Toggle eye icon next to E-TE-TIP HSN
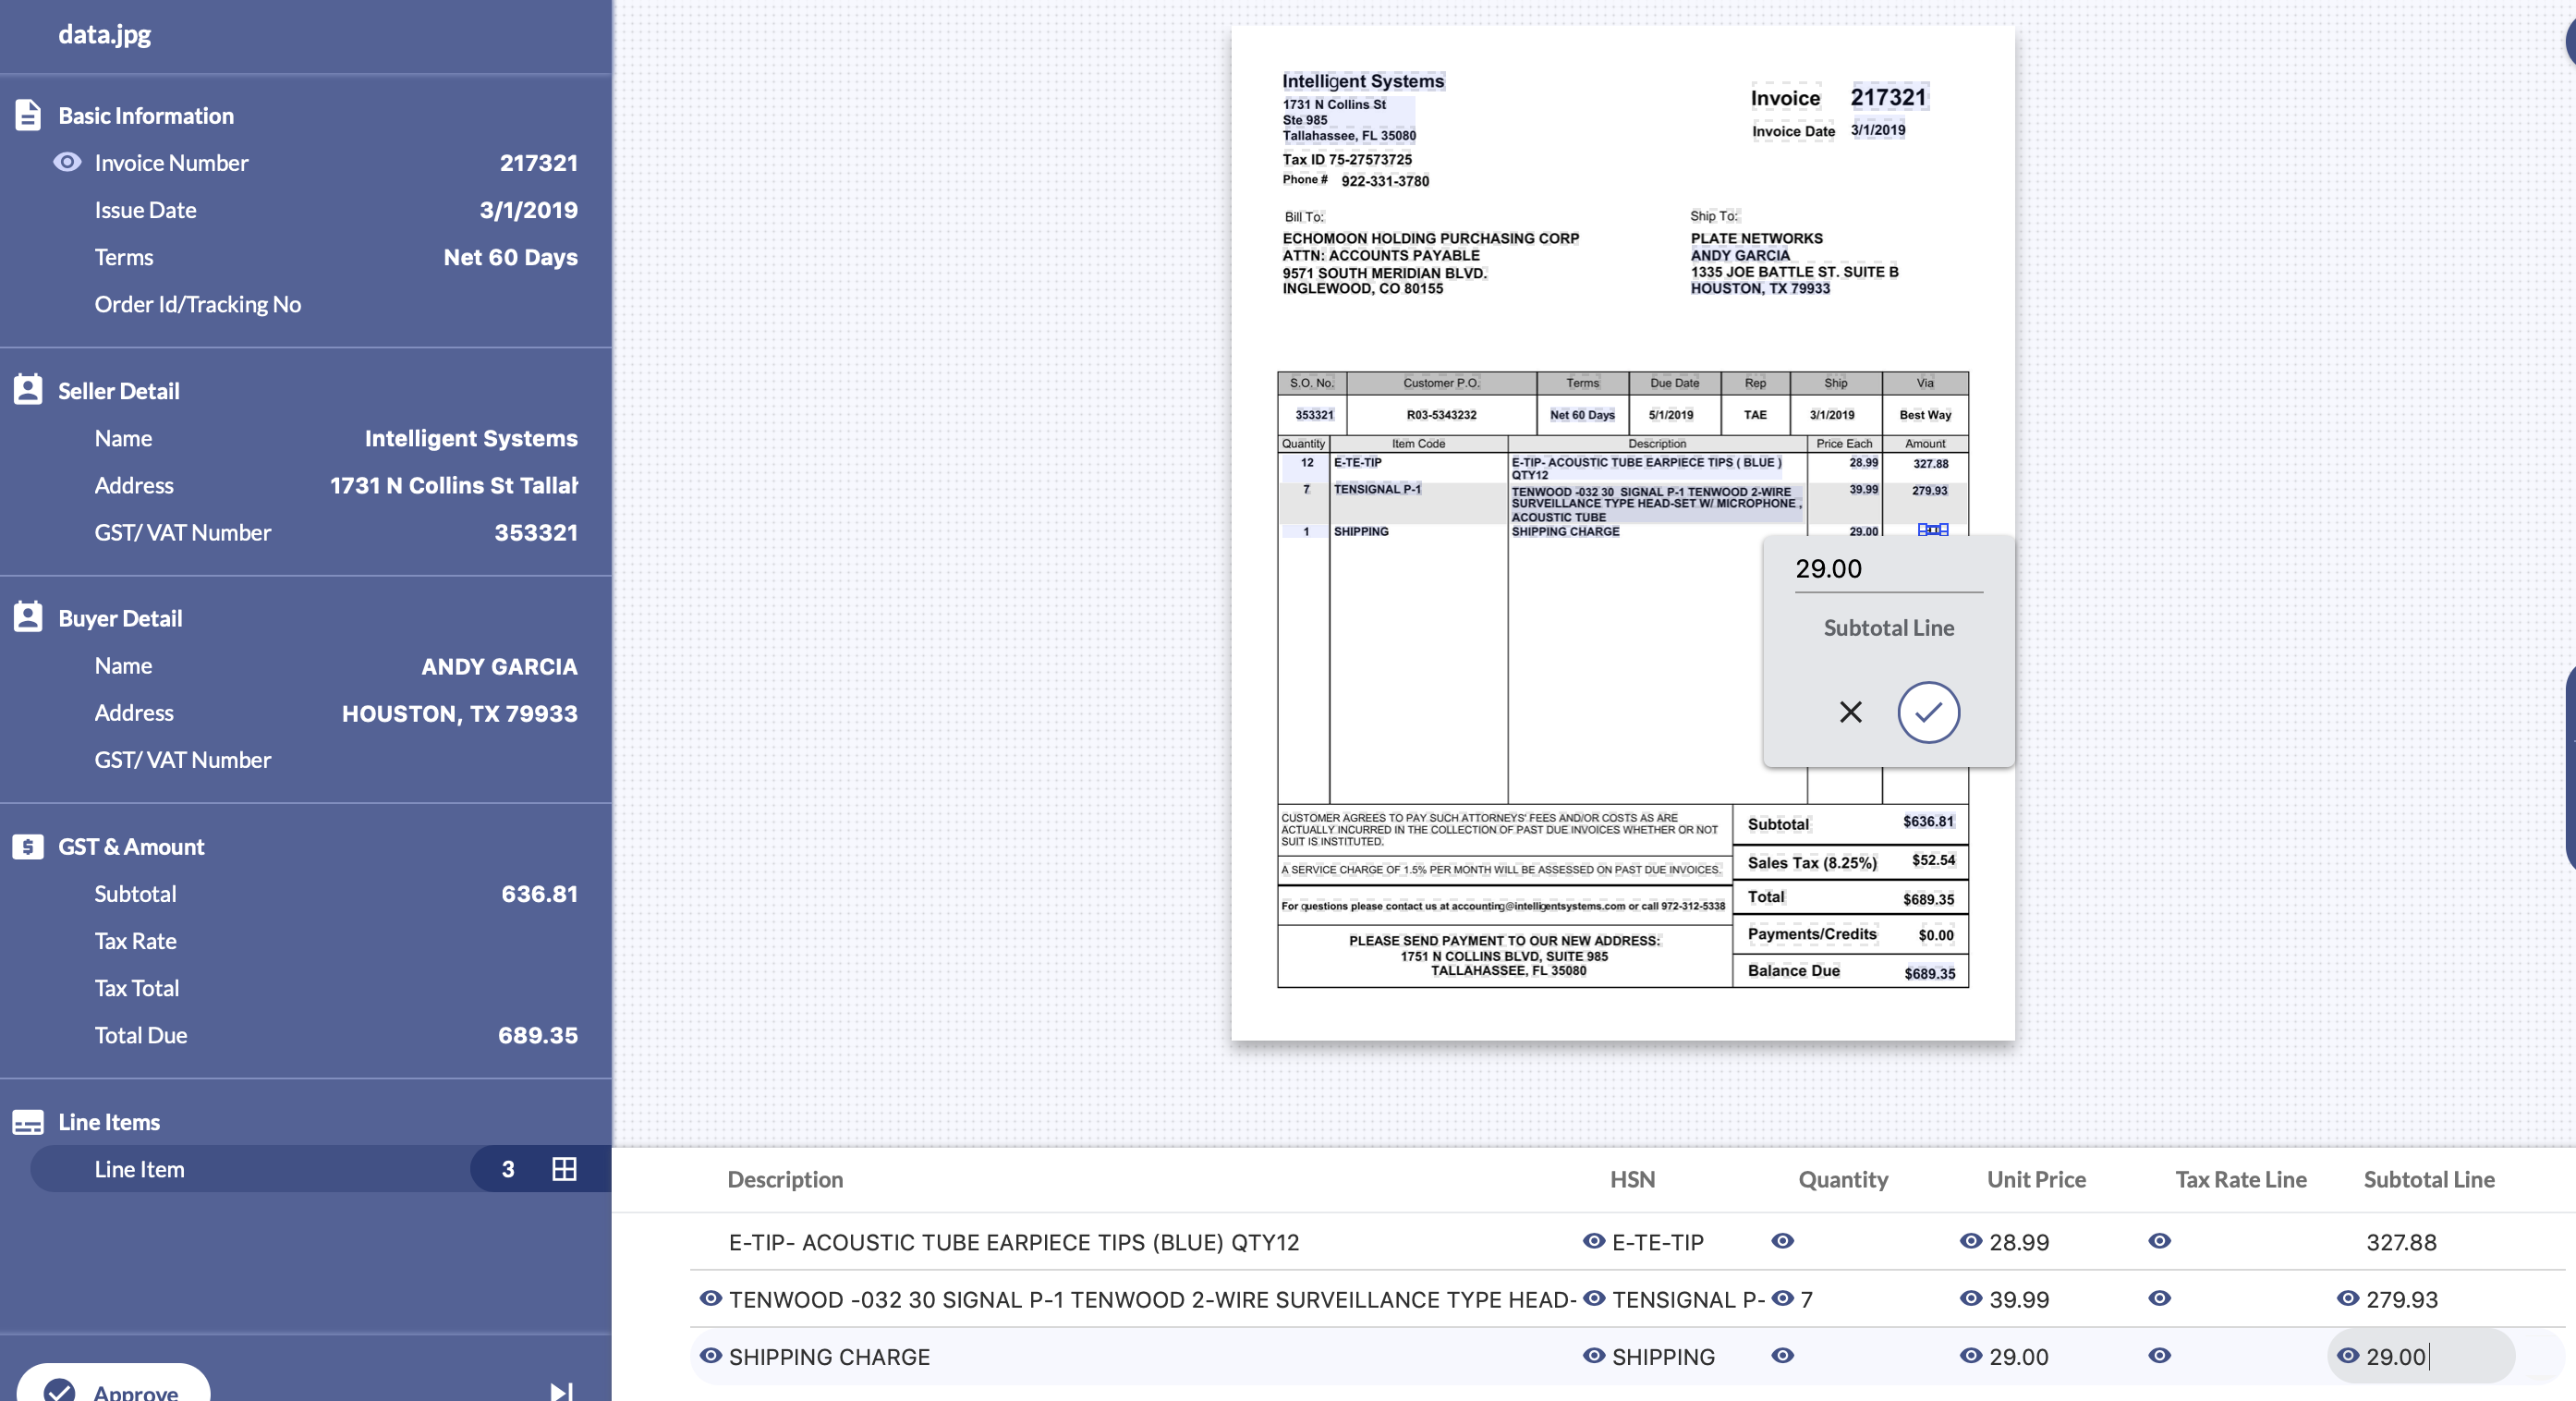 pyautogui.click(x=1594, y=1241)
